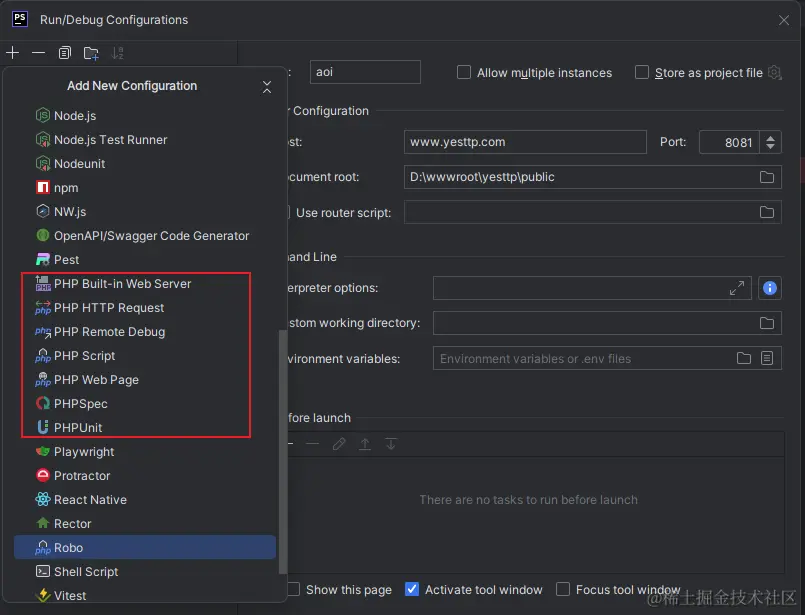Click the Port number field 8081
The image size is (805, 615).
tap(729, 142)
